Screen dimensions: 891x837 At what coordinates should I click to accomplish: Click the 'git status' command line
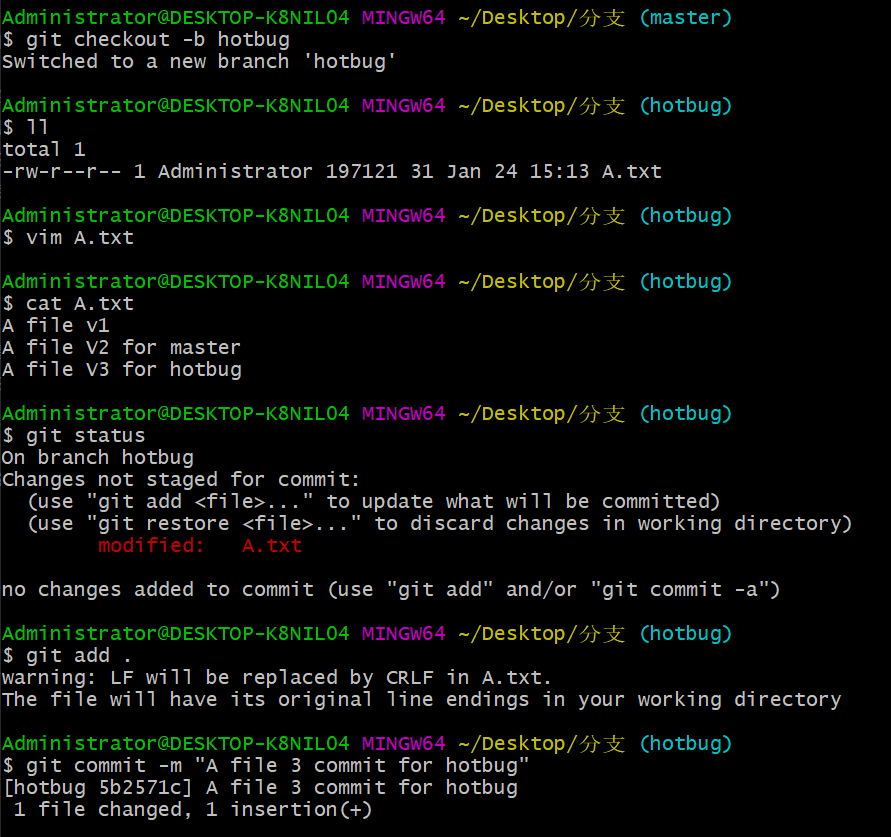pos(74,436)
